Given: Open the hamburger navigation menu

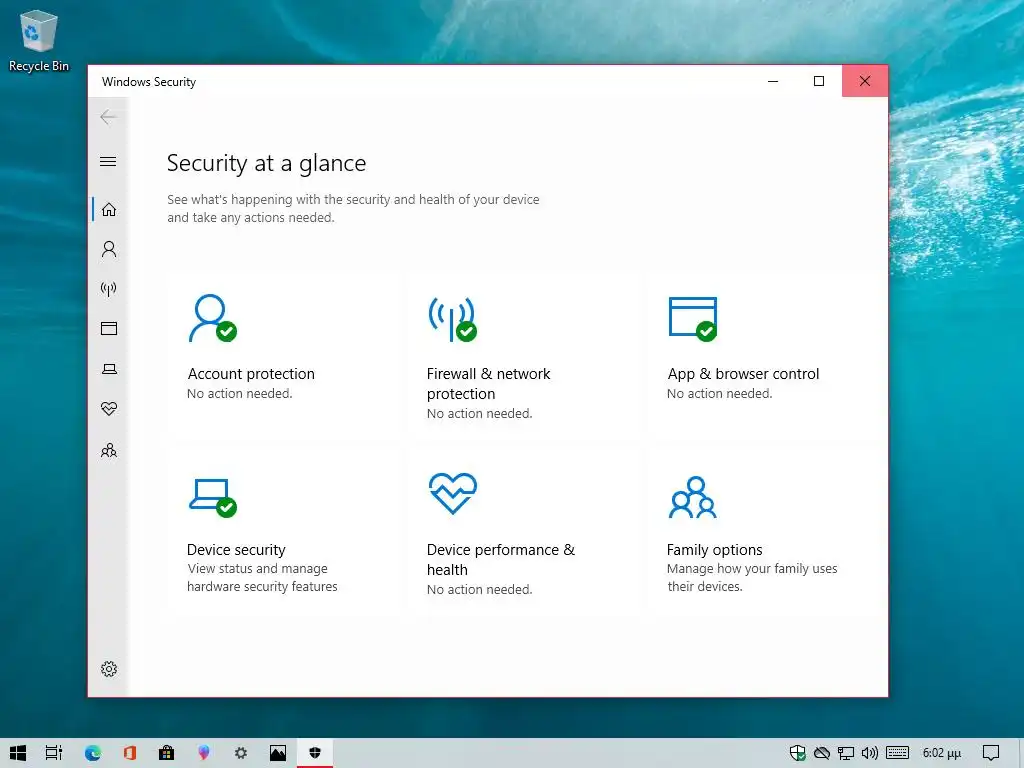Looking at the screenshot, I should point(108,161).
